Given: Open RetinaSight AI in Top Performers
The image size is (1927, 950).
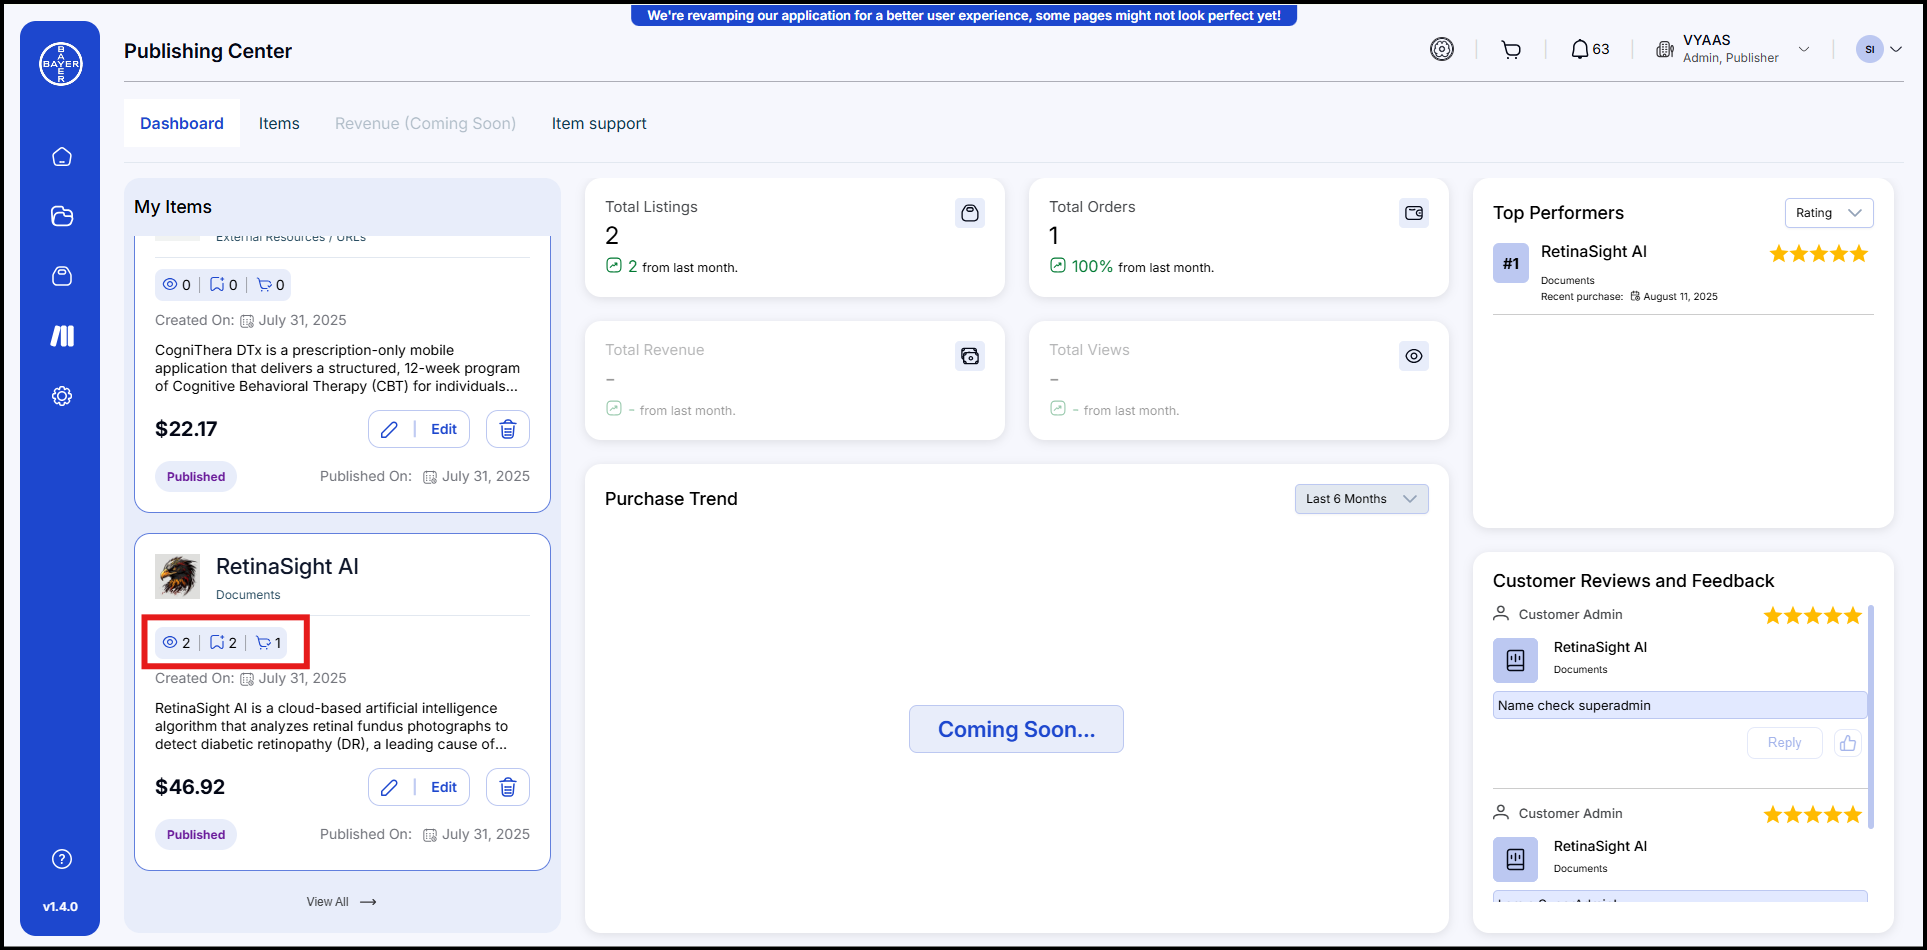Looking at the screenshot, I should point(1593,252).
